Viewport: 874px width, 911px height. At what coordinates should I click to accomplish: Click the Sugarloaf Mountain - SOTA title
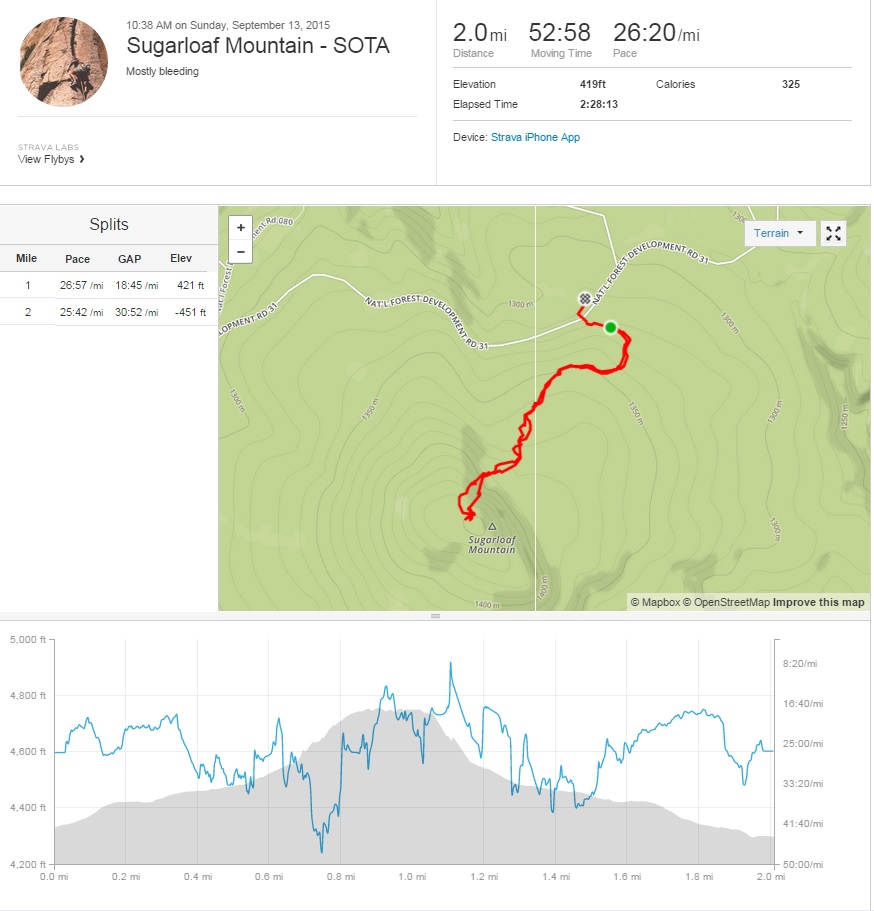coord(258,46)
